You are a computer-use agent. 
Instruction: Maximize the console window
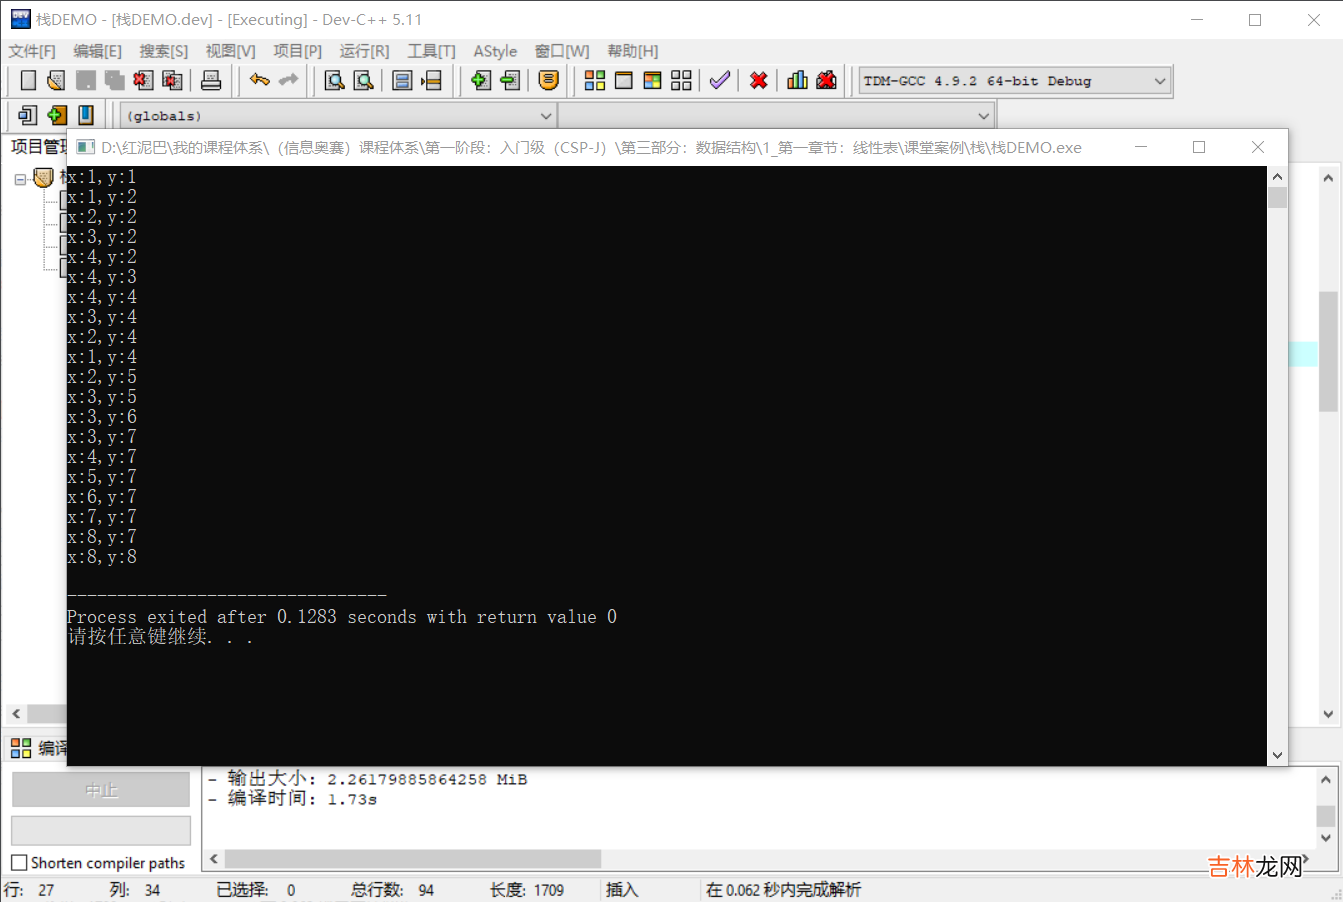[x=1199, y=147]
